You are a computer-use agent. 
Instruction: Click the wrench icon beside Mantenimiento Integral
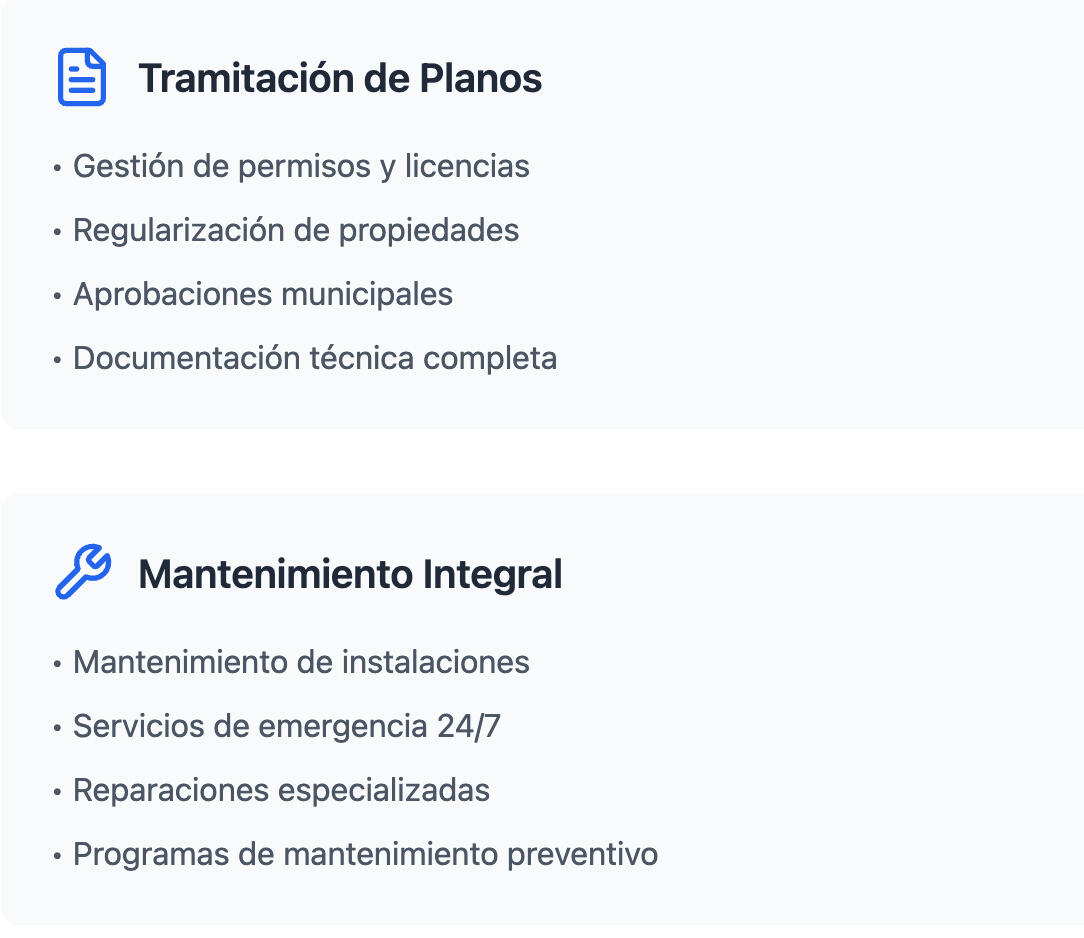click(82, 573)
